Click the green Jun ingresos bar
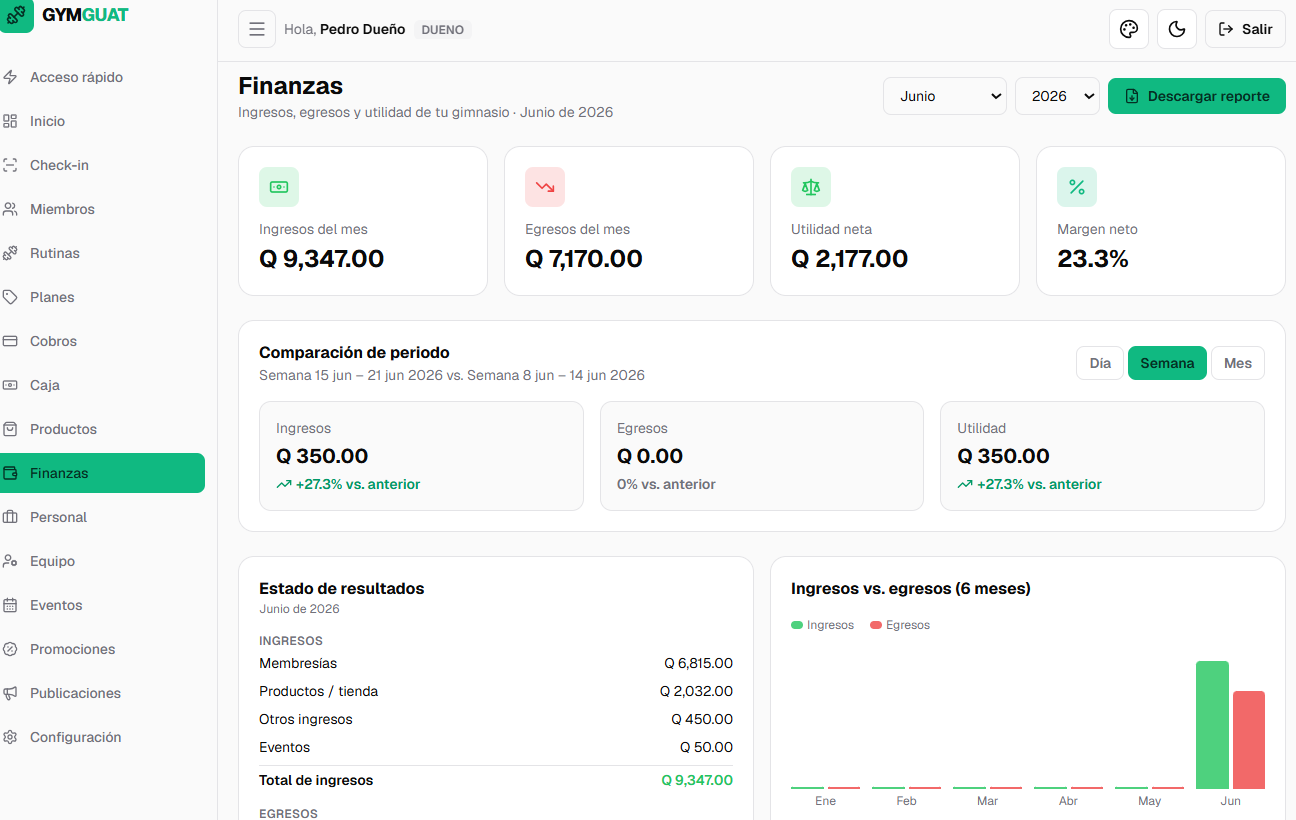Image resolution: width=1296 pixels, height=820 pixels. pyautogui.click(x=1212, y=725)
